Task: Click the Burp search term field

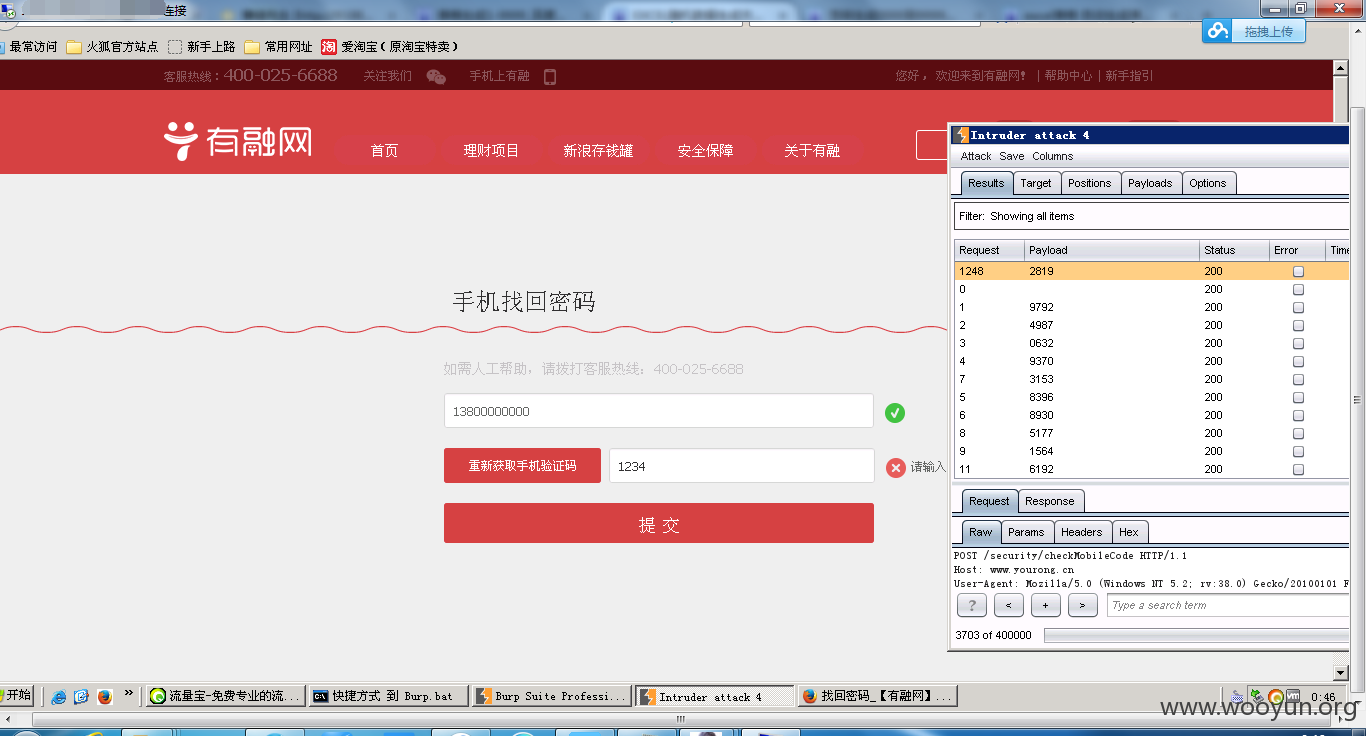Action: point(1227,605)
